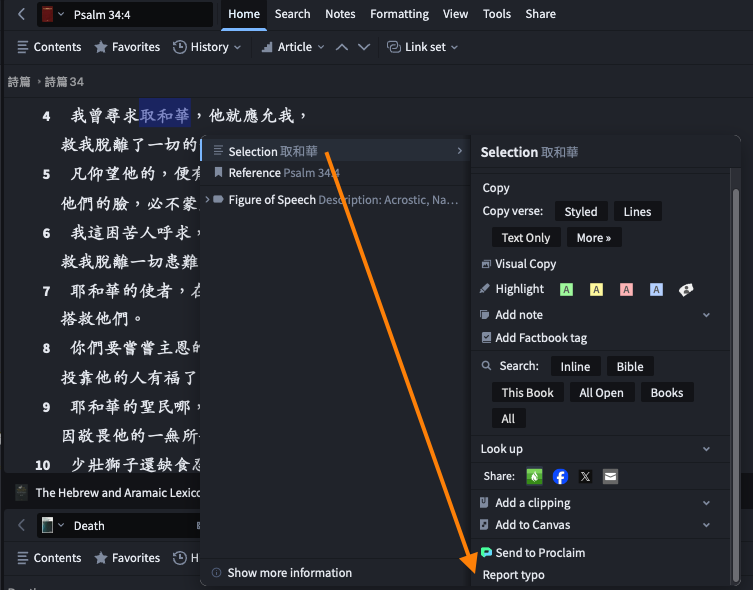Click Report typo
753x590 pixels.
click(513, 575)
